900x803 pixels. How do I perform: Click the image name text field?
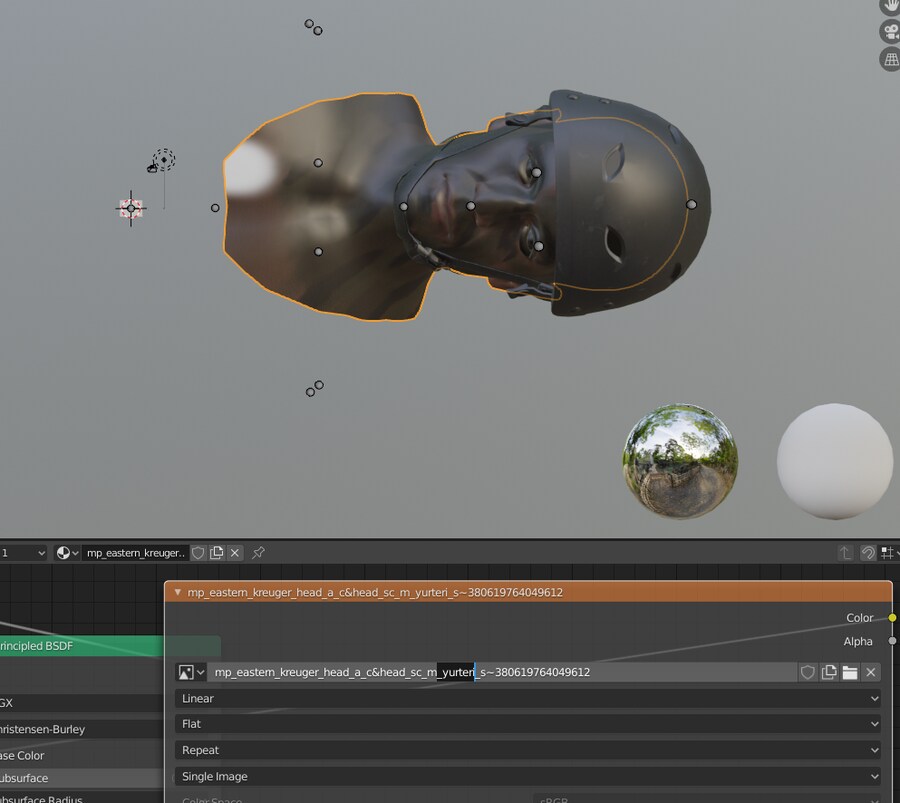(x=500, y=672)
